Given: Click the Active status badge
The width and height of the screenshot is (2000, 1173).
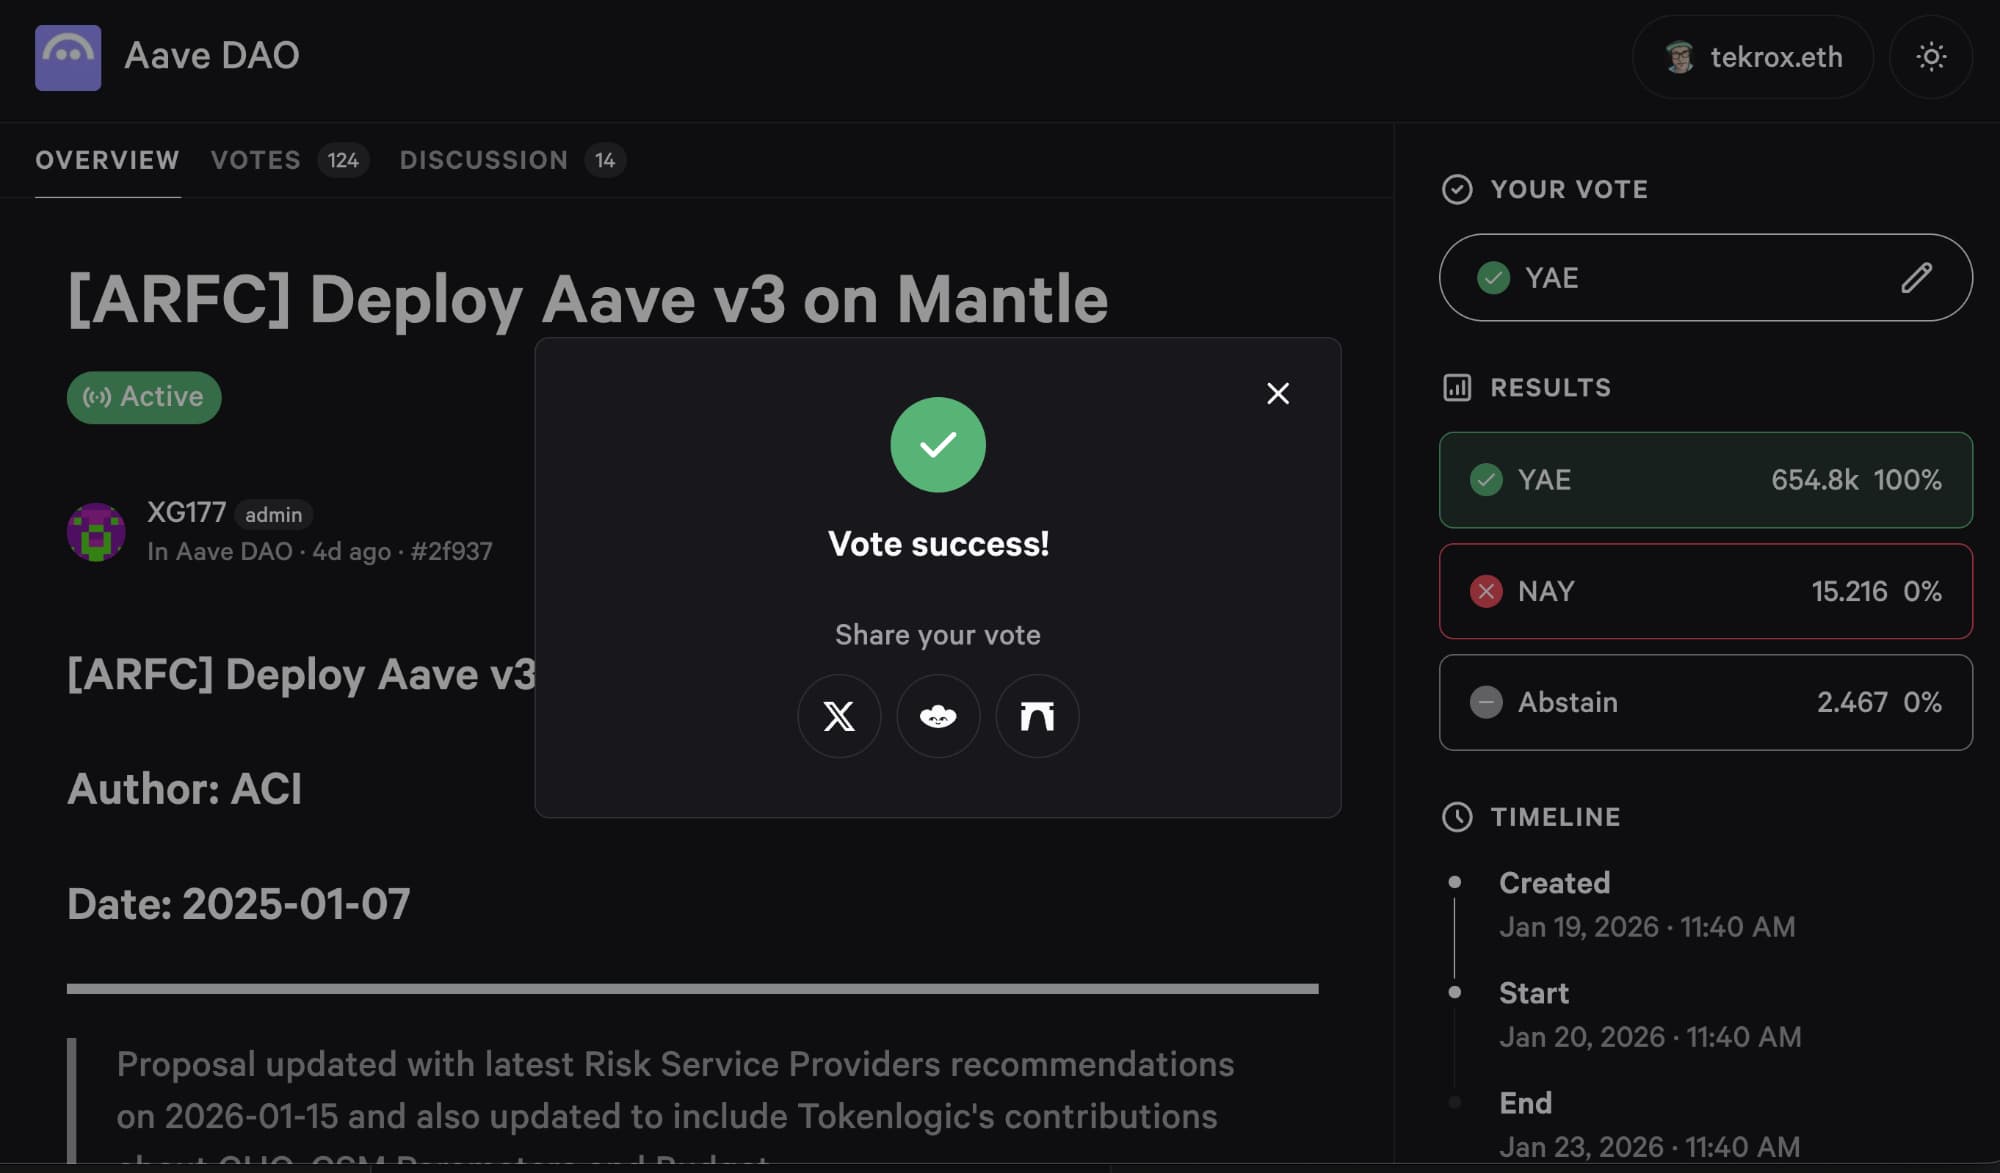Looking at the screenshot, I should [144, 397].
